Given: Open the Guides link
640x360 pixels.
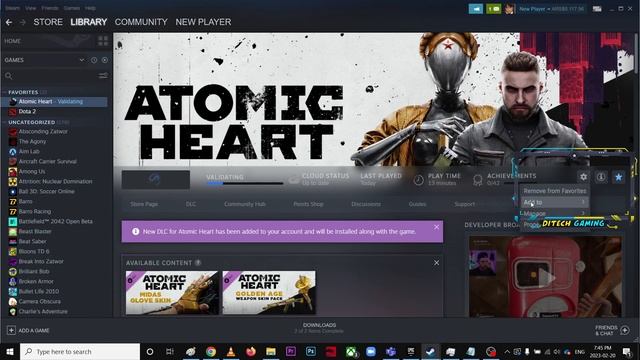Looking at the screenshot, I should (417, 204).
